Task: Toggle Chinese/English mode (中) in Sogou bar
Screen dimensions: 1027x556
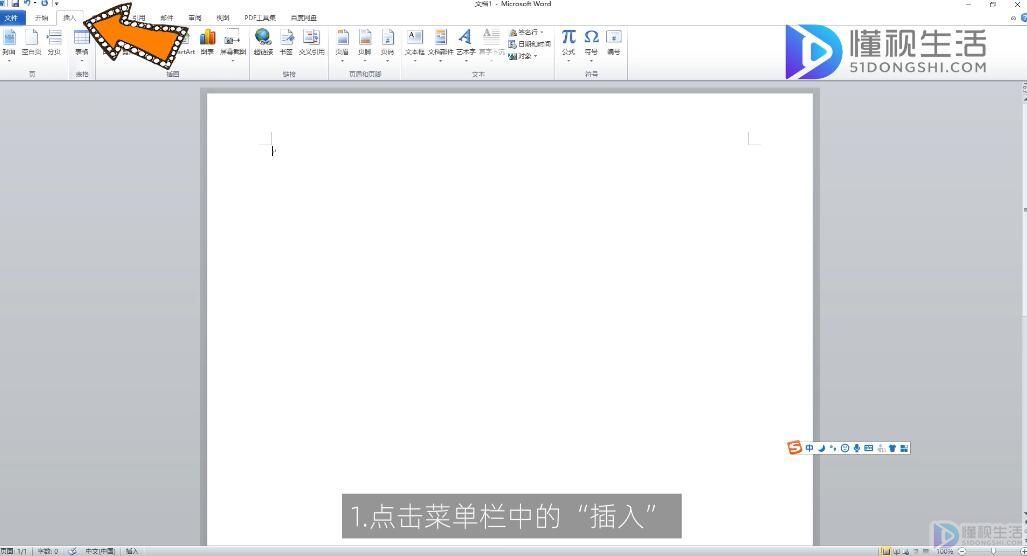Action: (810, 448)
